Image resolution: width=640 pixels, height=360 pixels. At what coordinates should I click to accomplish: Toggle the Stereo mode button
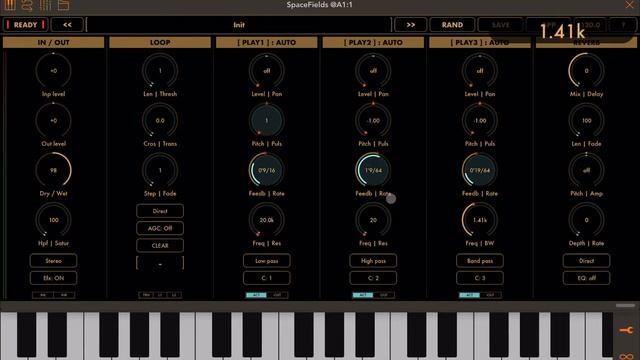click(53, 261)
